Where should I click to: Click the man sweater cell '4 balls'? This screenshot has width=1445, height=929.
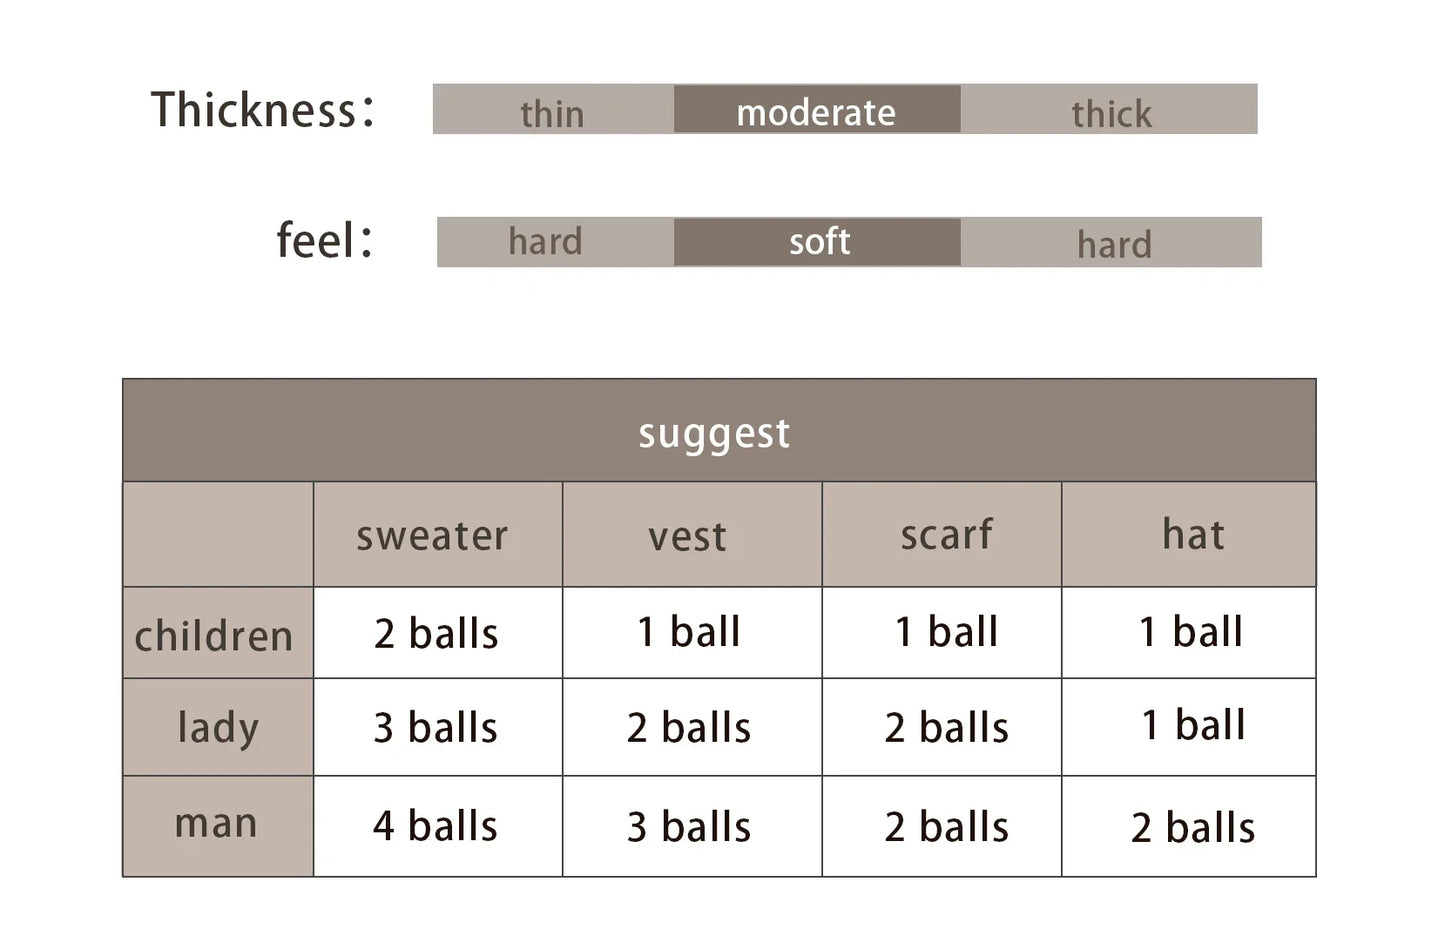click(438, 826)
